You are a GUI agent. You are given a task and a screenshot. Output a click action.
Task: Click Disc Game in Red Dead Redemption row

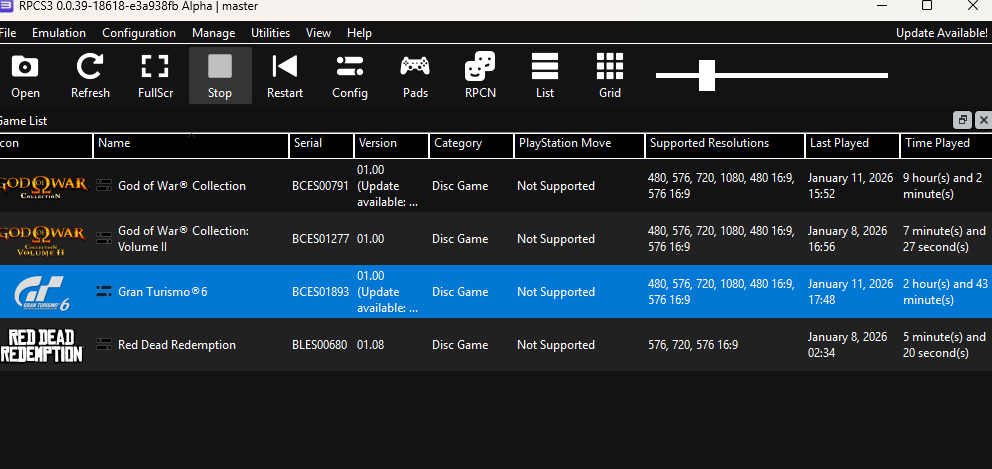[460, 345]
